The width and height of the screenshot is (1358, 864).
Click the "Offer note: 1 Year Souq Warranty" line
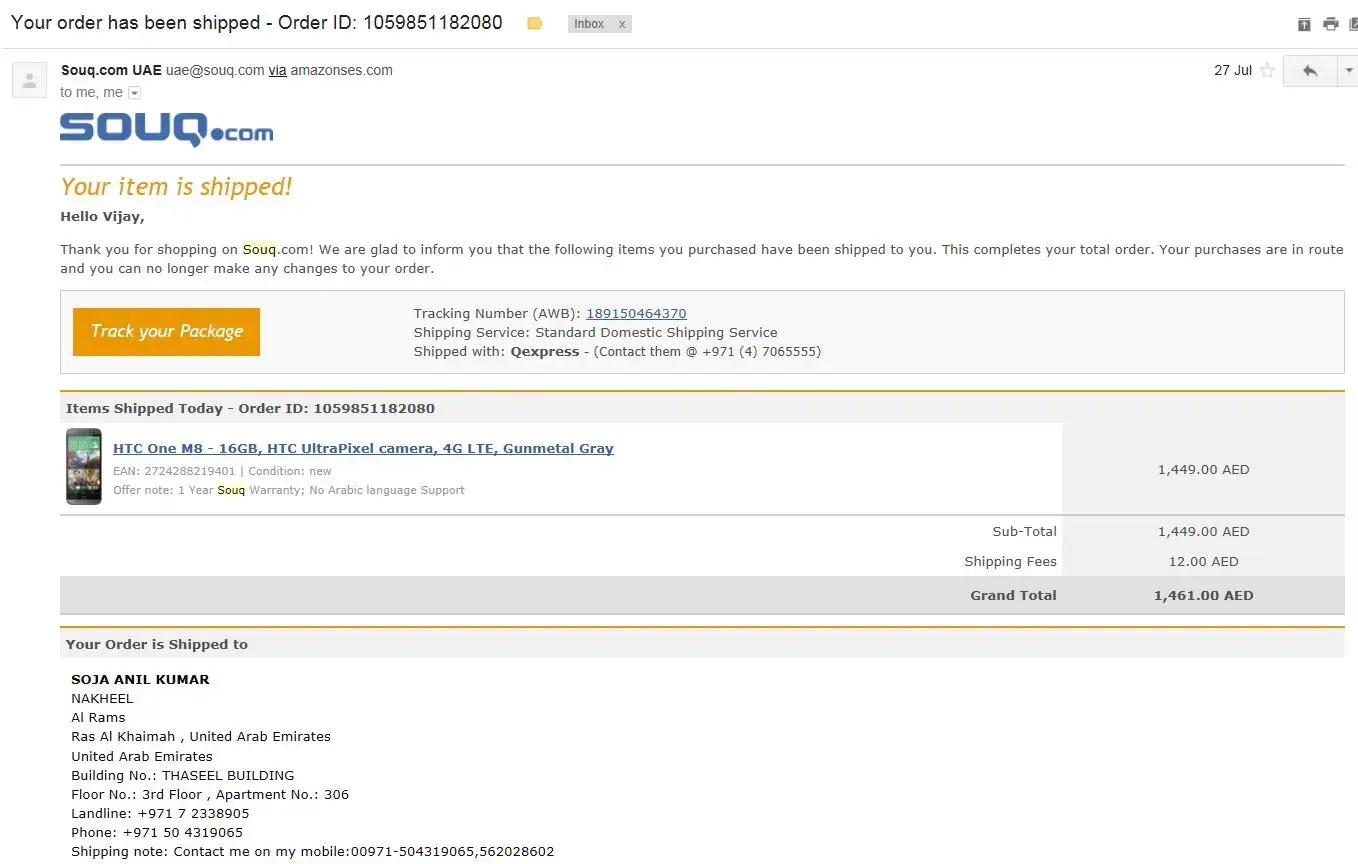coord(289,490)
